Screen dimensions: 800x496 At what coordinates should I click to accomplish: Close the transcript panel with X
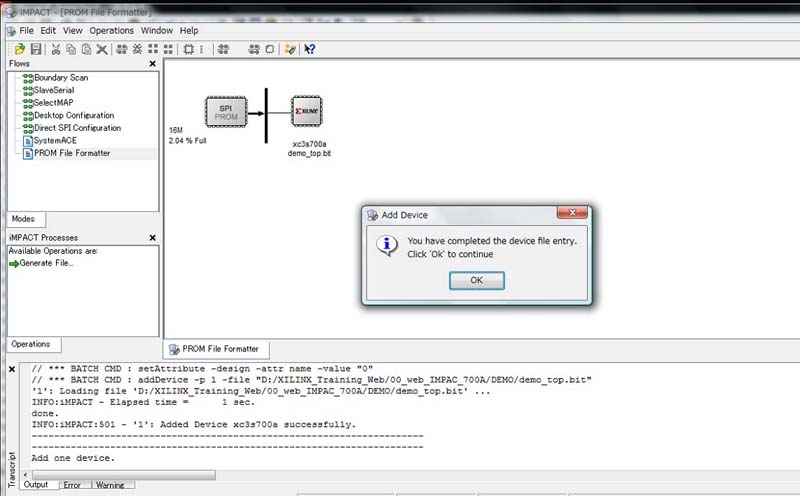(x=12, y=369)
